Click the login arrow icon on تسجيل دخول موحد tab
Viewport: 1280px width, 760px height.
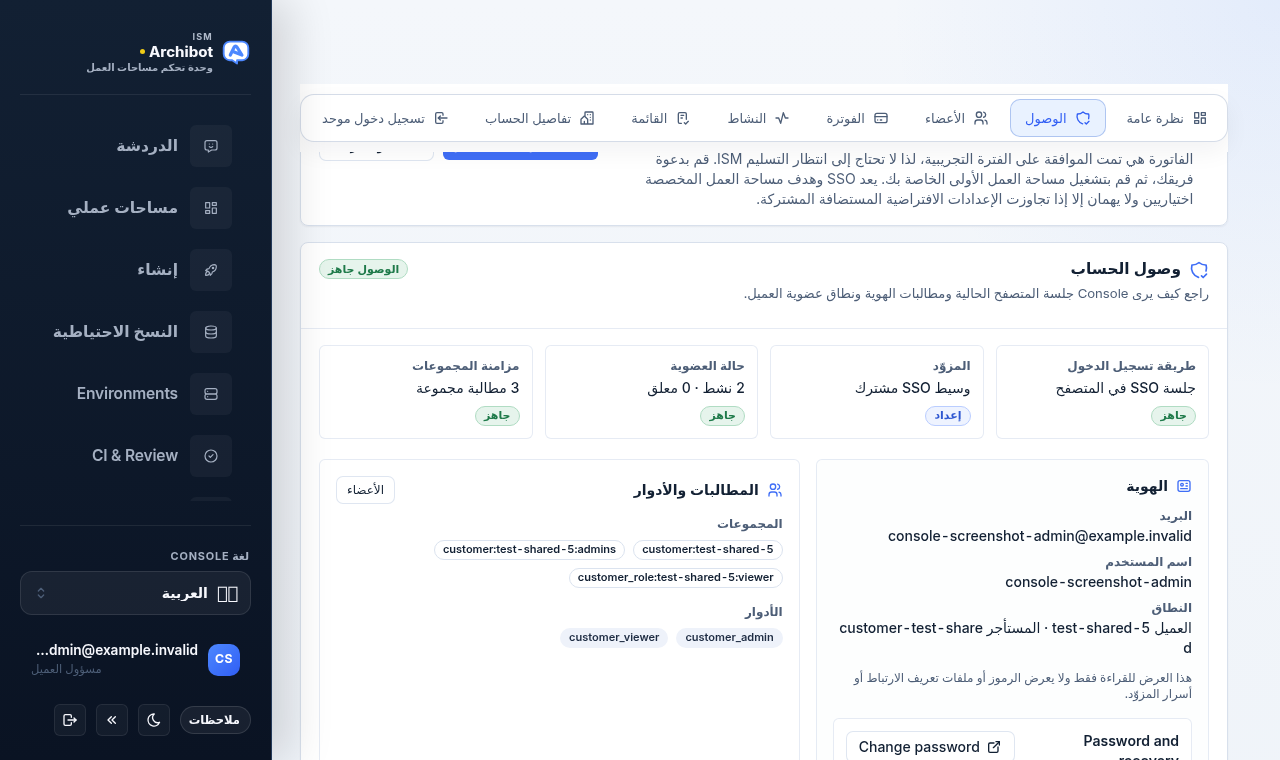tap(441, 118)
